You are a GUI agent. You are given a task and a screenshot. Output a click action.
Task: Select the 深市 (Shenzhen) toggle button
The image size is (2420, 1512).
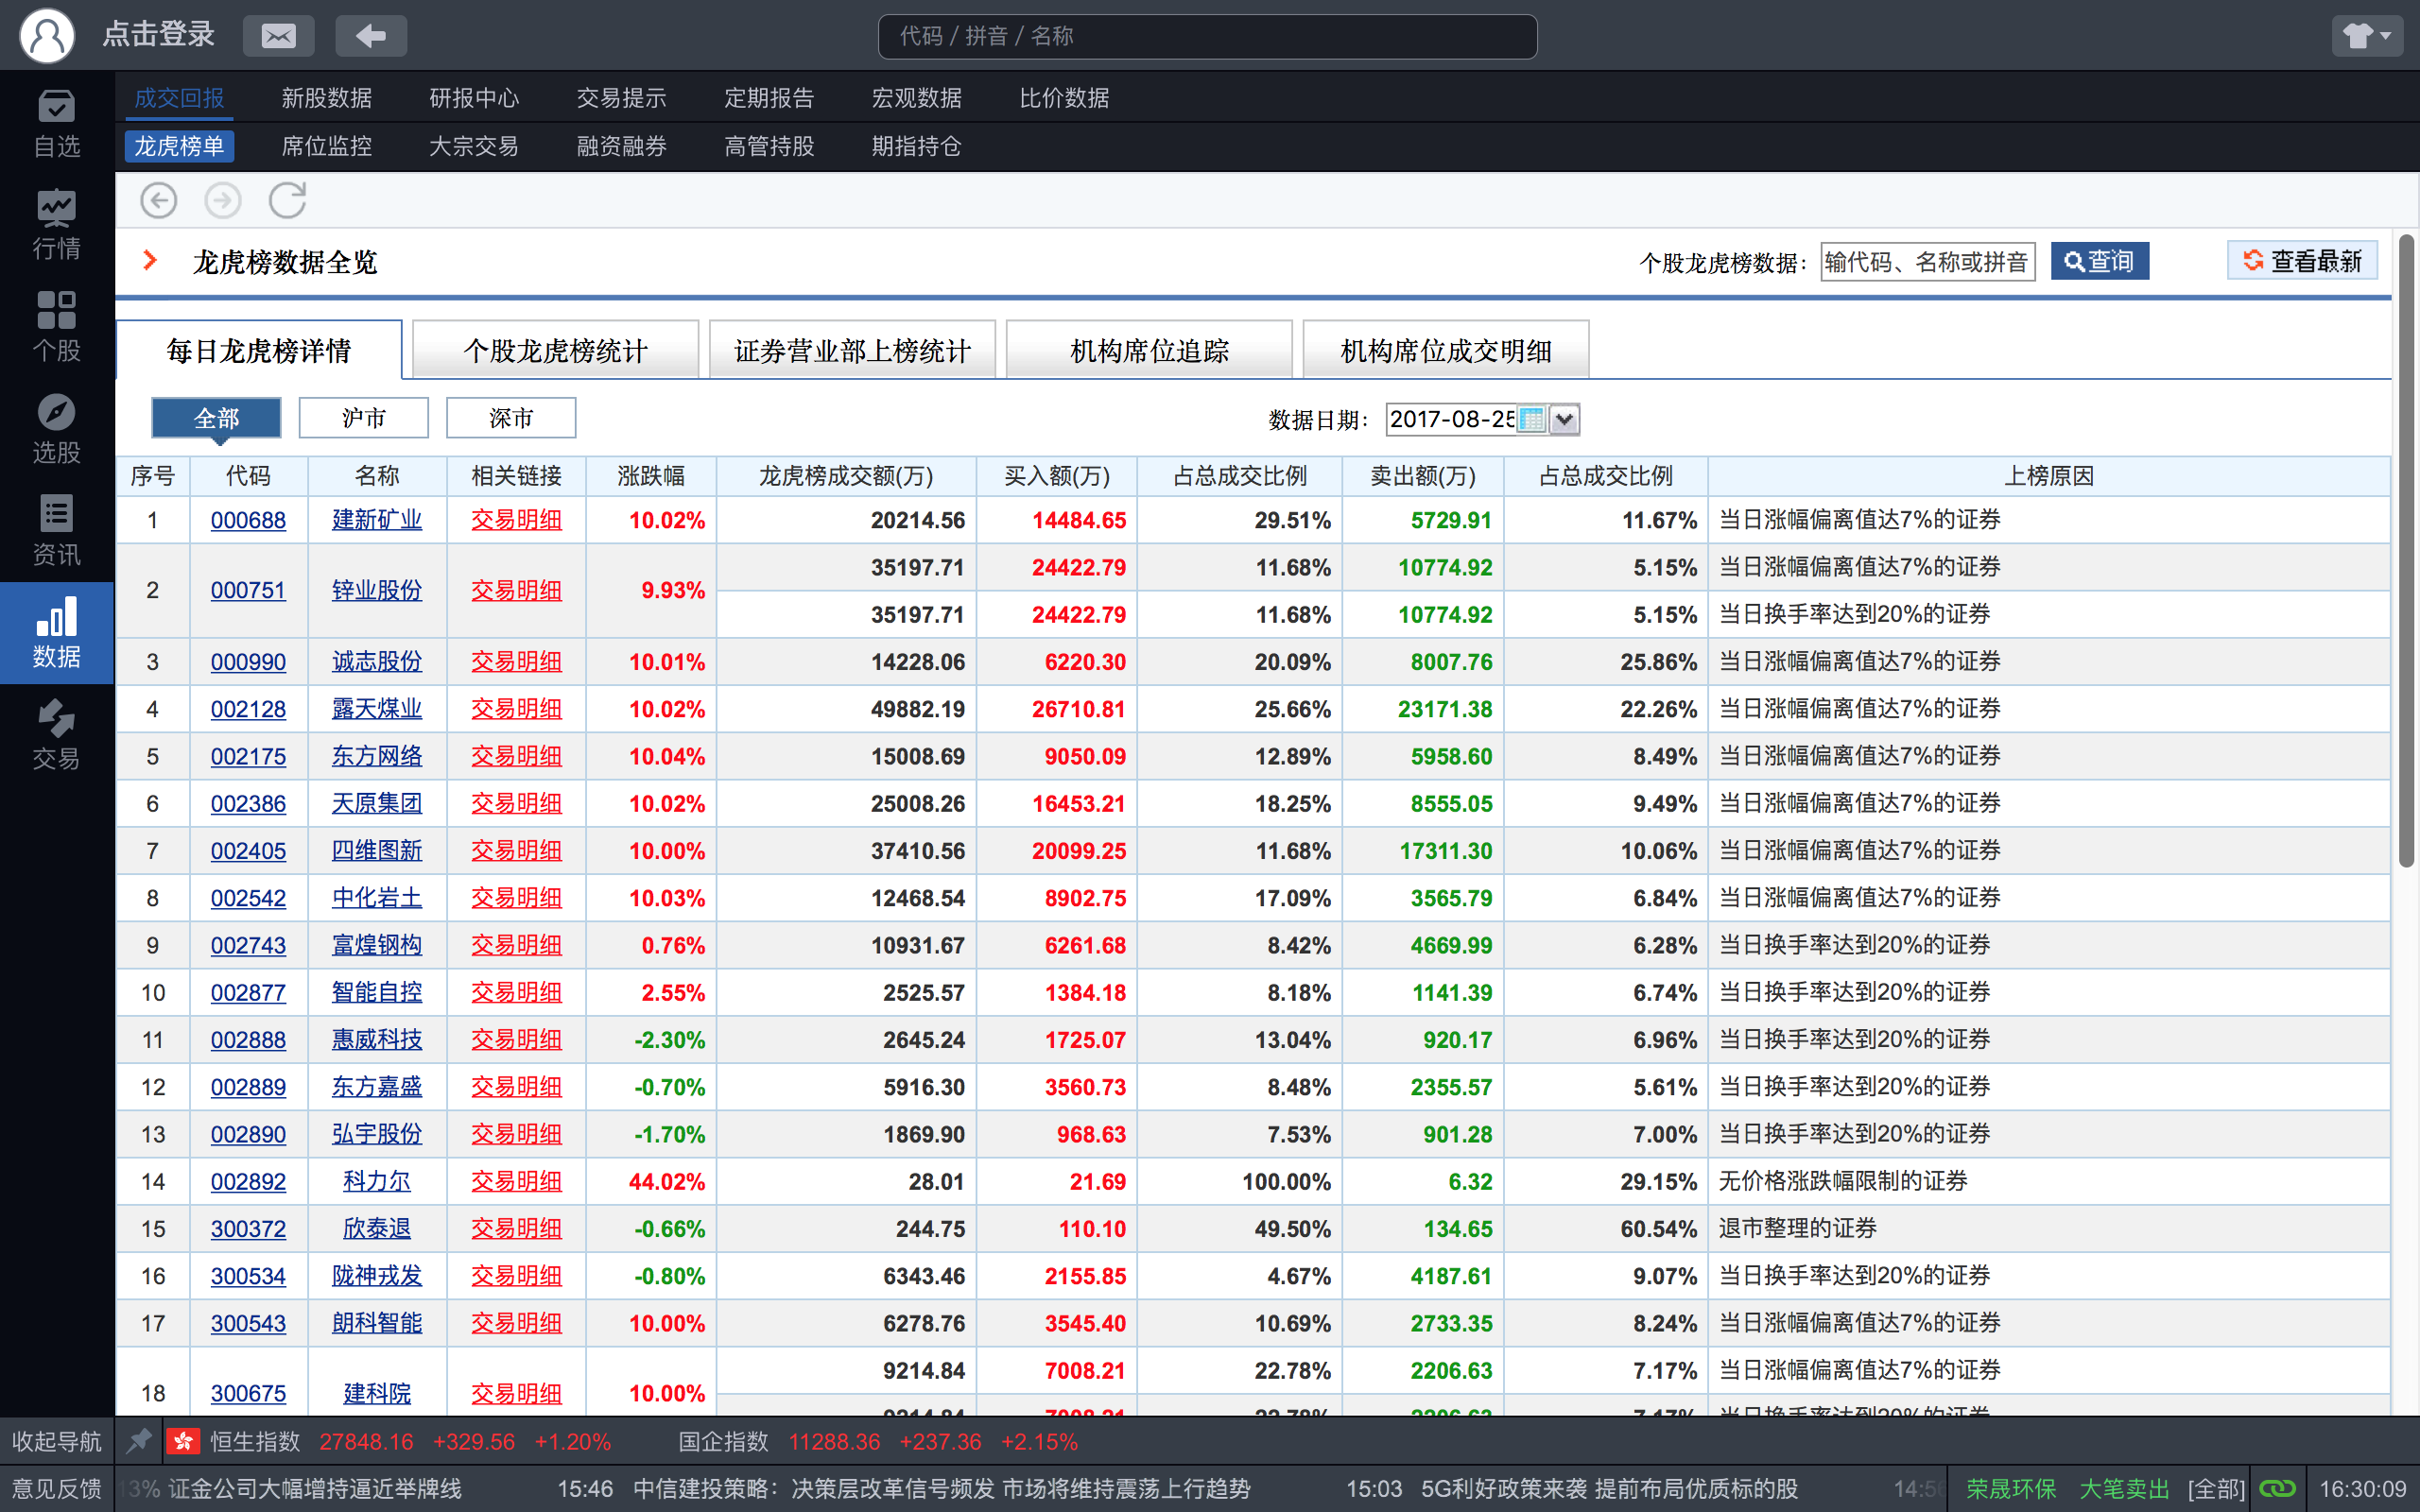pyautogui.click(x=512, y=417)
